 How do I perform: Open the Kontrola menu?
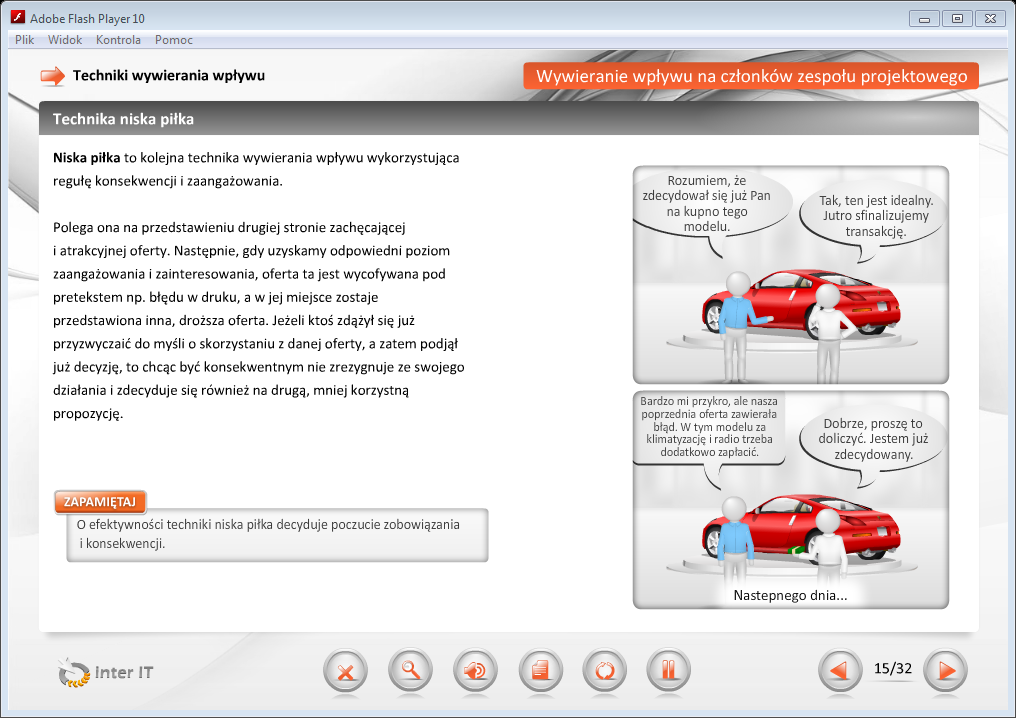coord(118,40)
